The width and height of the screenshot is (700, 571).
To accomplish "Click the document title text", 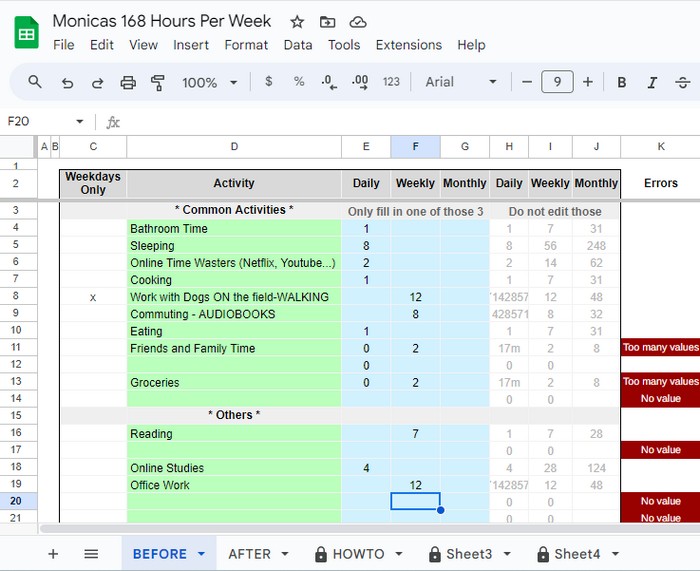I will click(162, 21).
